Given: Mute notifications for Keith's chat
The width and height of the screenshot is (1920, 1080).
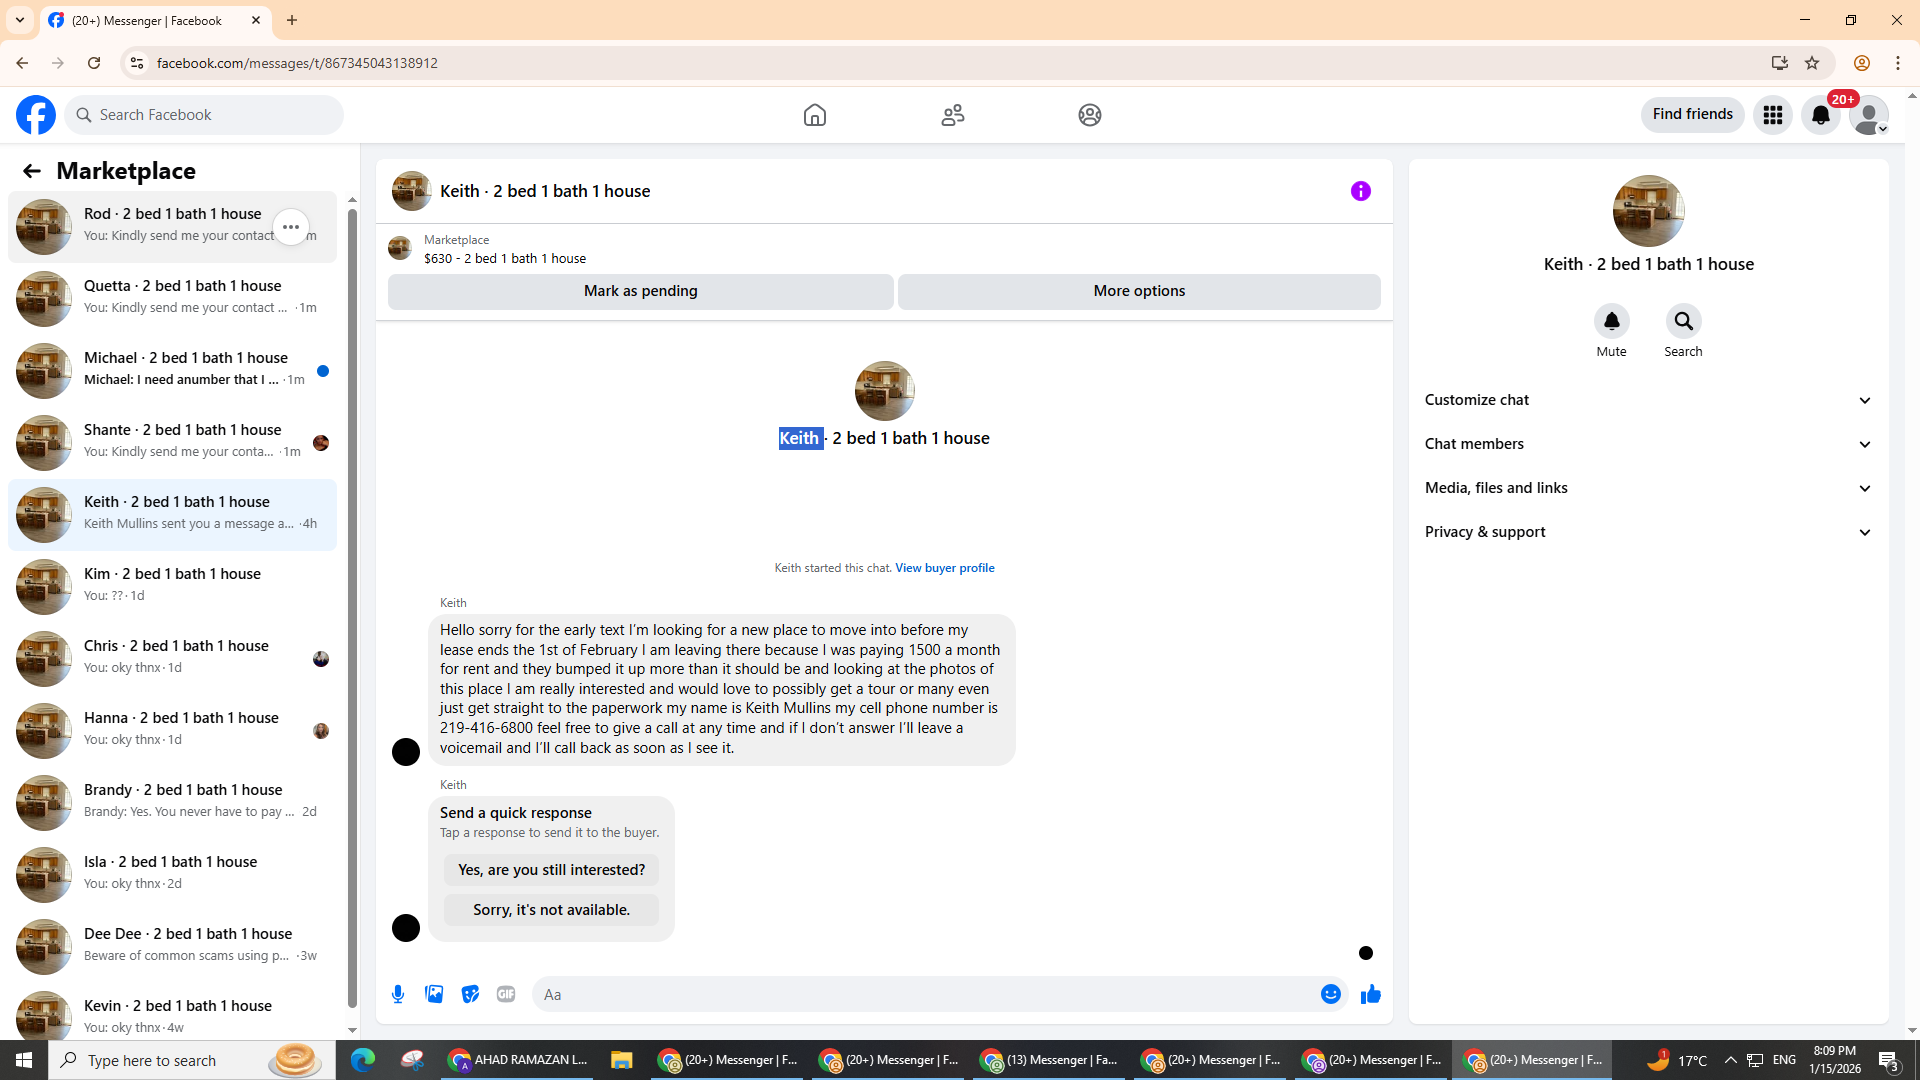Looking at the screenshot, I should click(x=1611, y=322).
